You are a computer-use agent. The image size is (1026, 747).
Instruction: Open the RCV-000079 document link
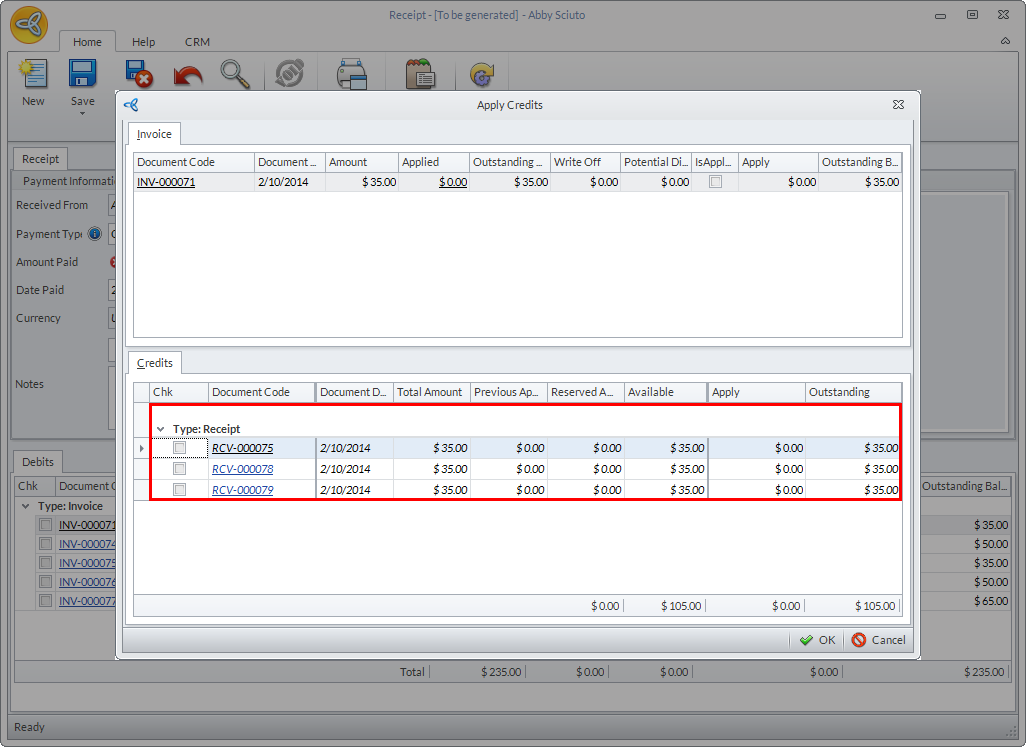[242, 490]
